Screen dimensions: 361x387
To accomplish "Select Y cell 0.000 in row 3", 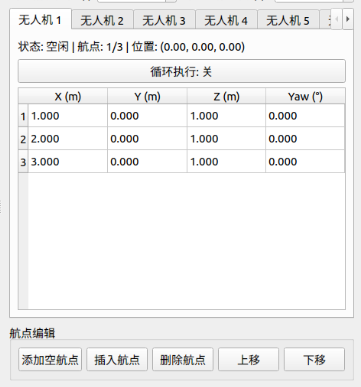I will point(147,161).
